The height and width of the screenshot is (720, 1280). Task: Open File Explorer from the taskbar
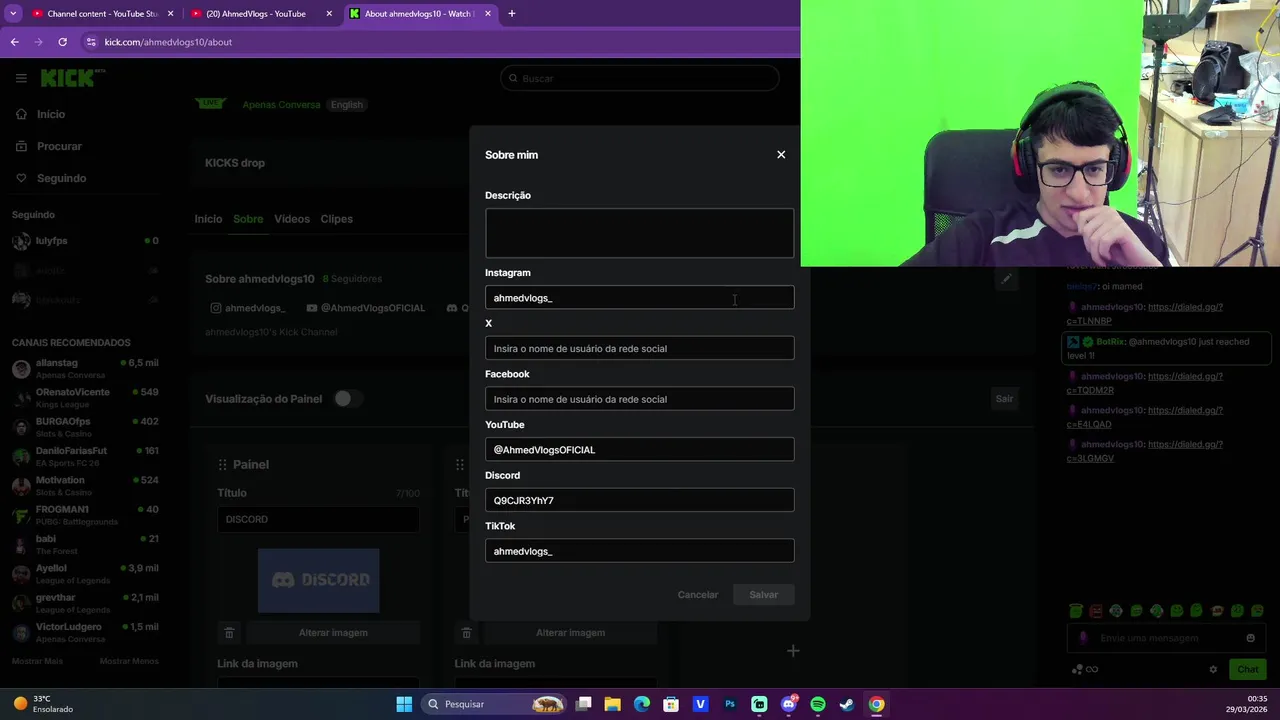click(x=613, y=704)
